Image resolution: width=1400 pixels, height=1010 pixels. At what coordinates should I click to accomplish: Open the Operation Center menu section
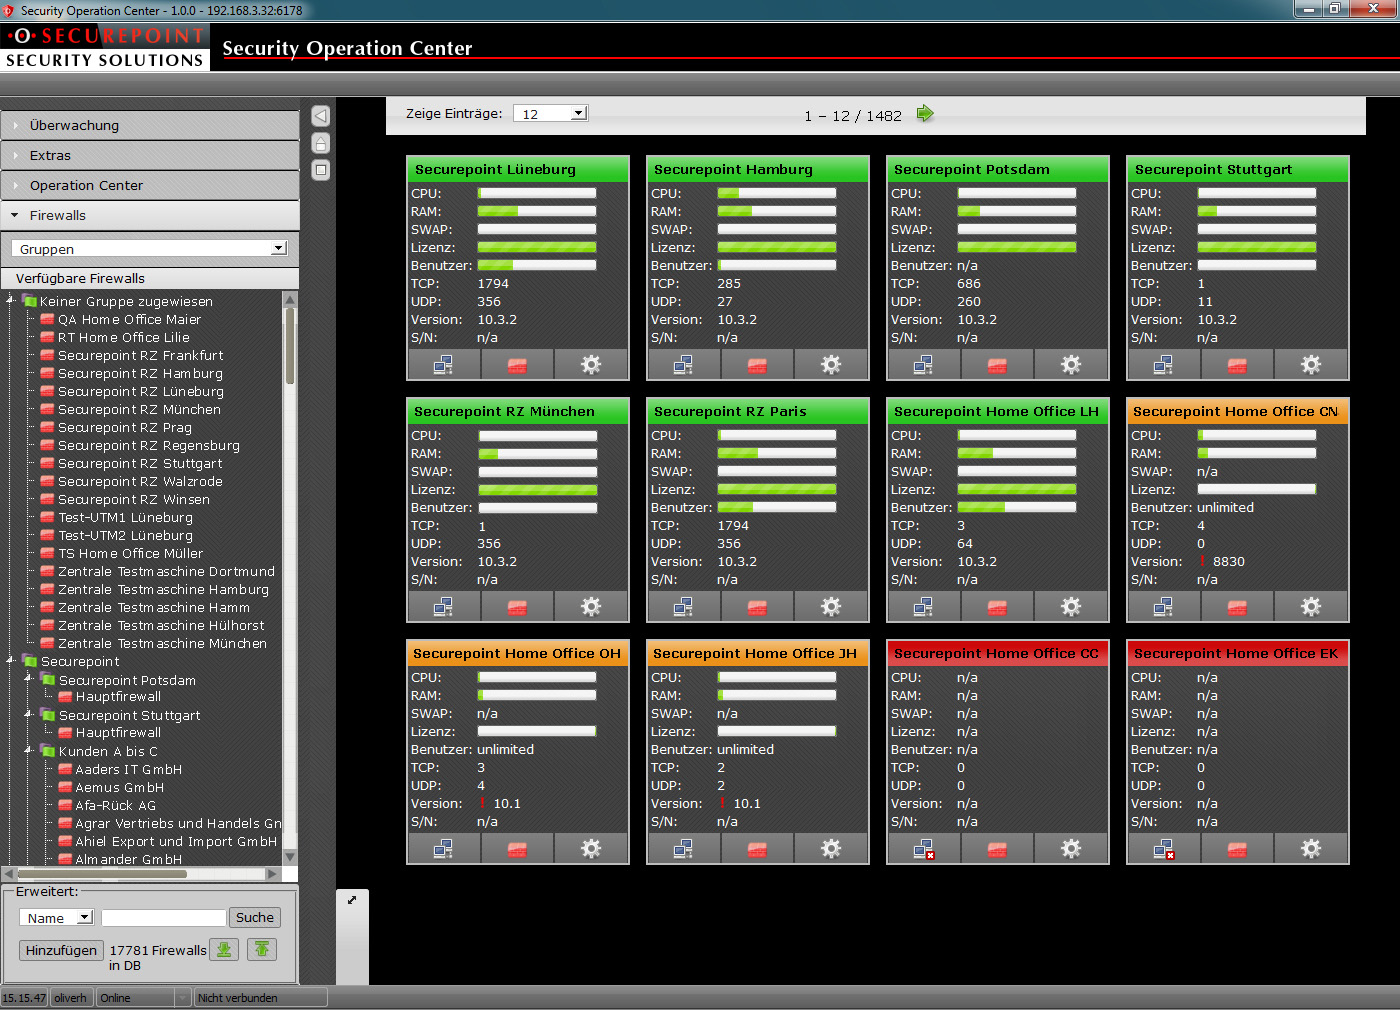pyautogui.click(x=150, y=185)
